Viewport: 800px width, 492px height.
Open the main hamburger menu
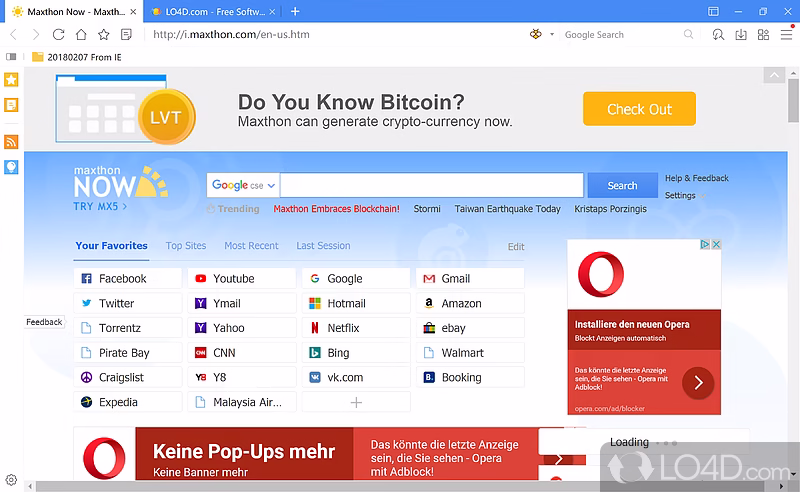click(x=786, y=34)
